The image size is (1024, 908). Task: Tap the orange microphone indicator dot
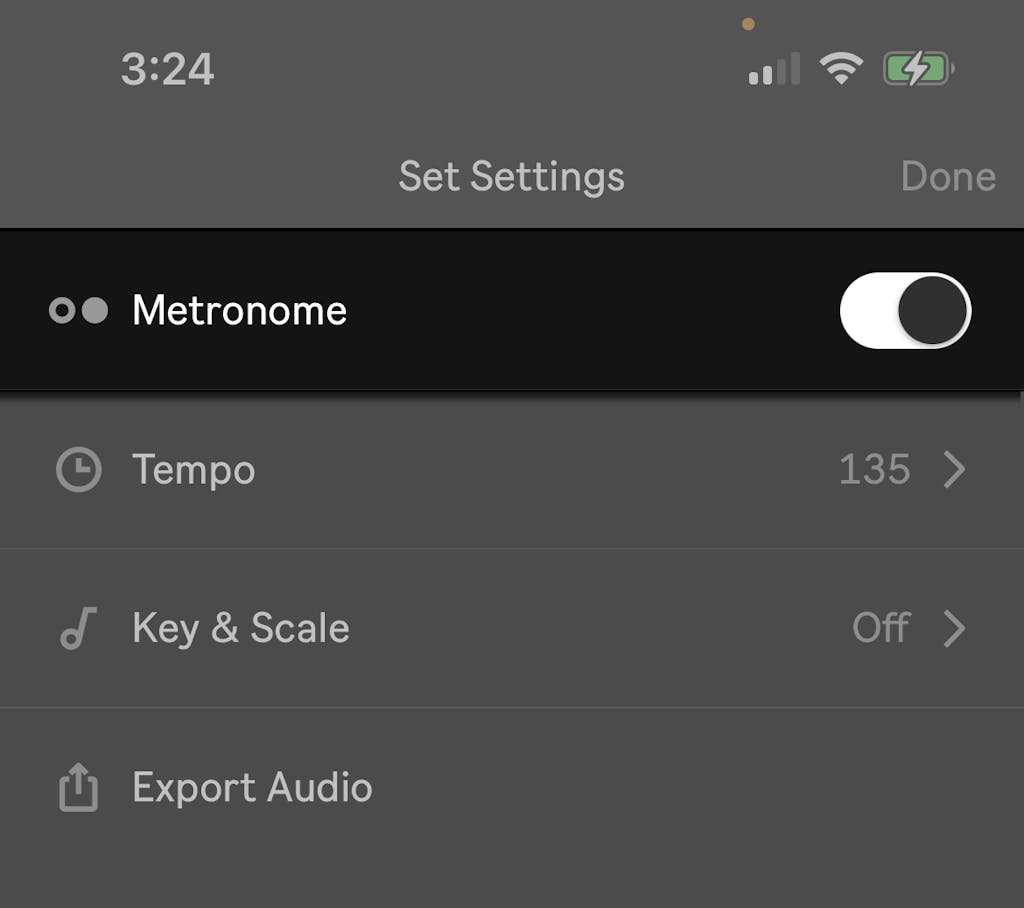(x=748, y=24)
